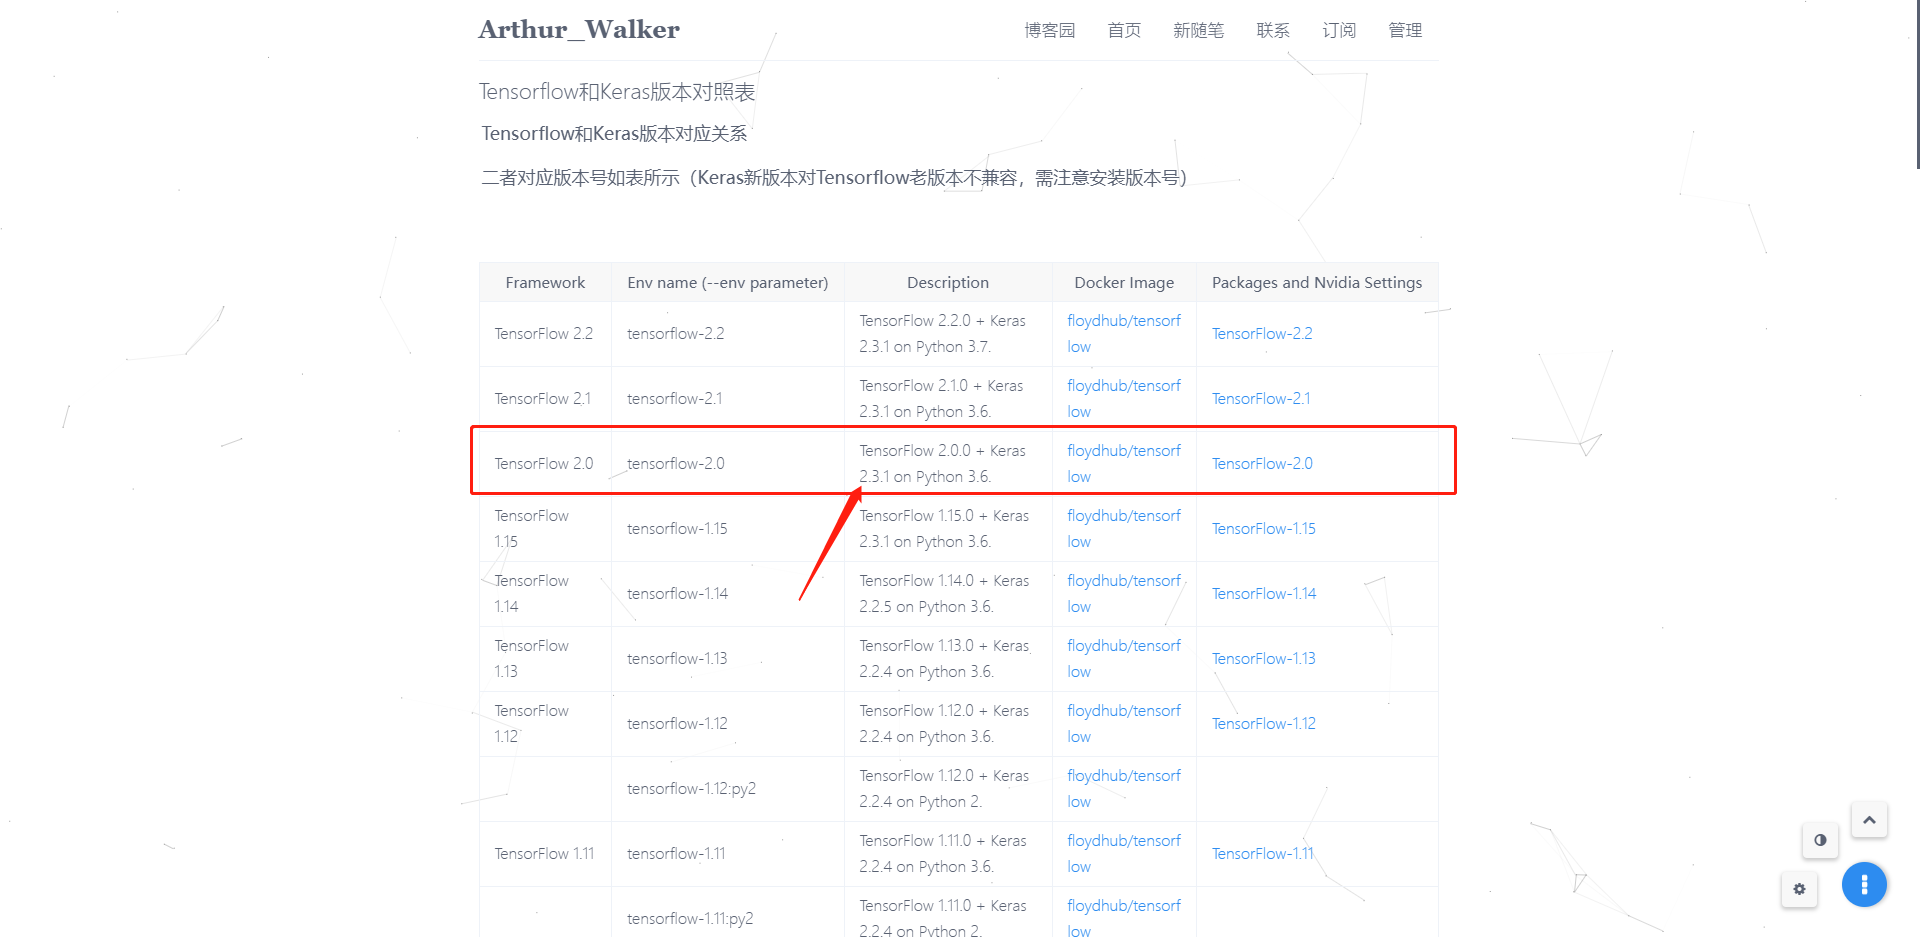This screenshot has height=937, width=1920.
Task: Open floydhub docker link in tensorflow-1.11 row
Action: (x=1124, y=854)
